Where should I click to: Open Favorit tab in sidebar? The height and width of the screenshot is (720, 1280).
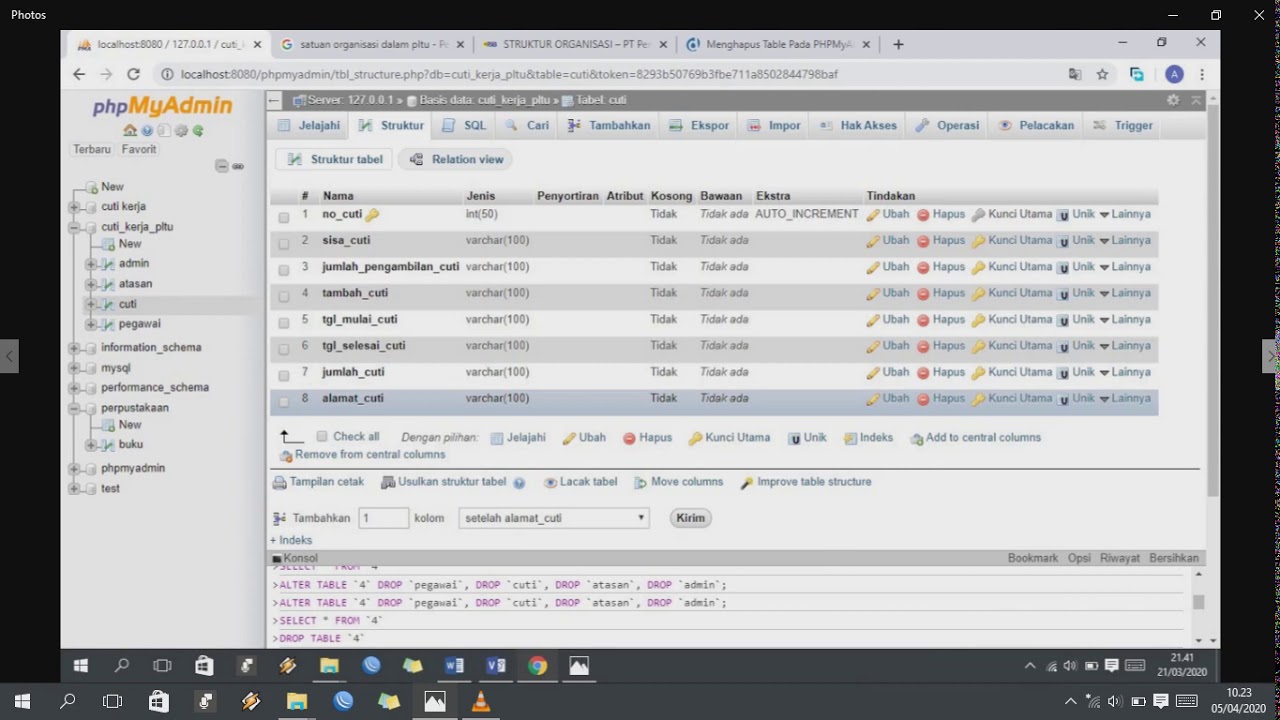(139, 149)
